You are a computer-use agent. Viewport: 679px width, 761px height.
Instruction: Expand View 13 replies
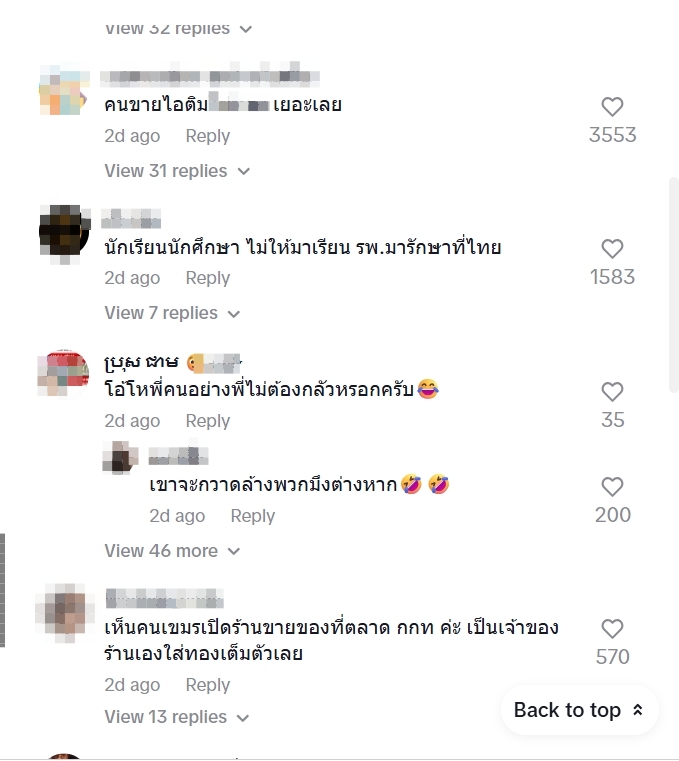[x=177, y=717]
